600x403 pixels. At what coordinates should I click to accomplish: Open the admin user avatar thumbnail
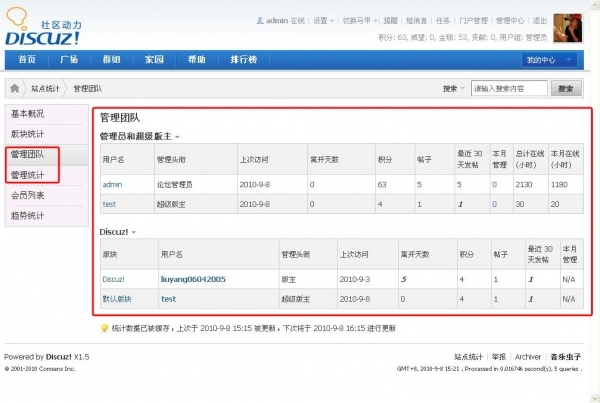coord(567,28)
